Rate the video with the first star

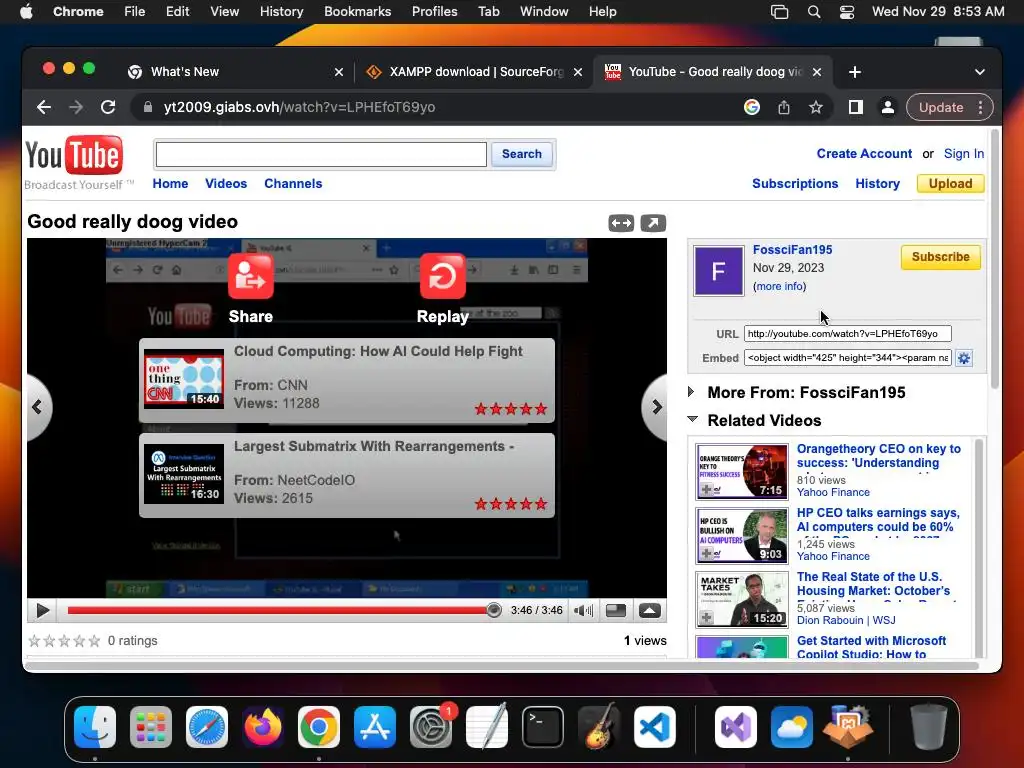click(x=35, y=641)
